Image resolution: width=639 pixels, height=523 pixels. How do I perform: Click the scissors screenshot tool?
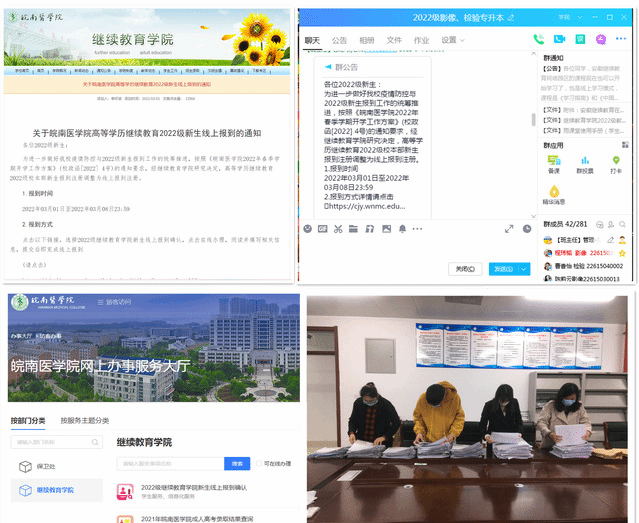(339, 229)
